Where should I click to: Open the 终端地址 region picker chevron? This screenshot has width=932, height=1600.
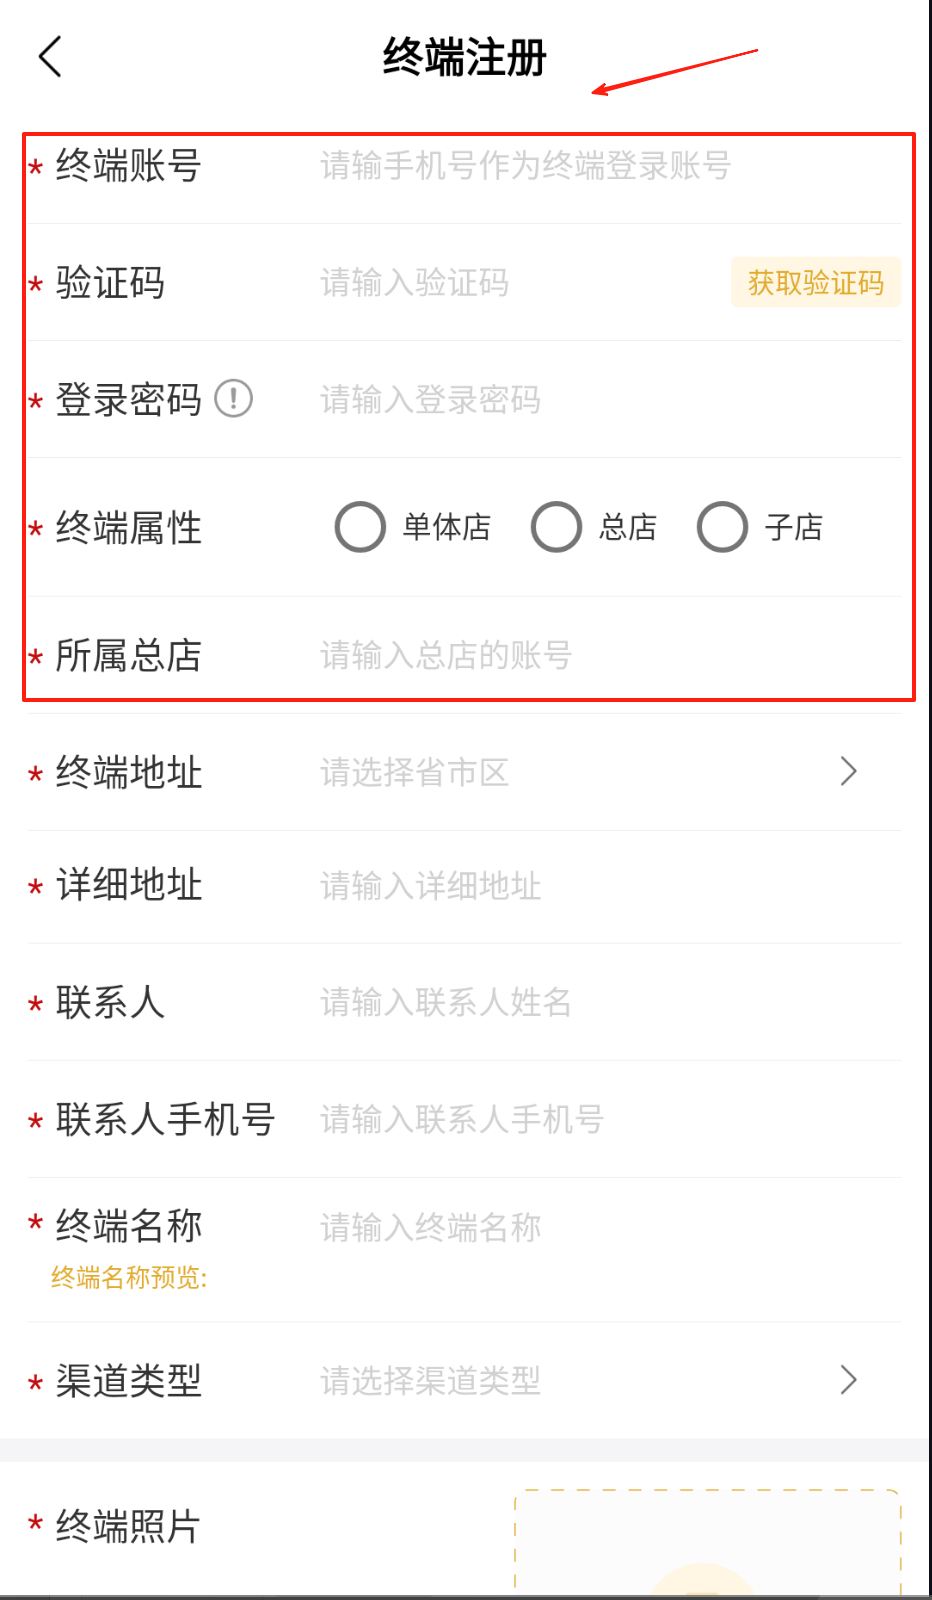[x=848, y=771]
